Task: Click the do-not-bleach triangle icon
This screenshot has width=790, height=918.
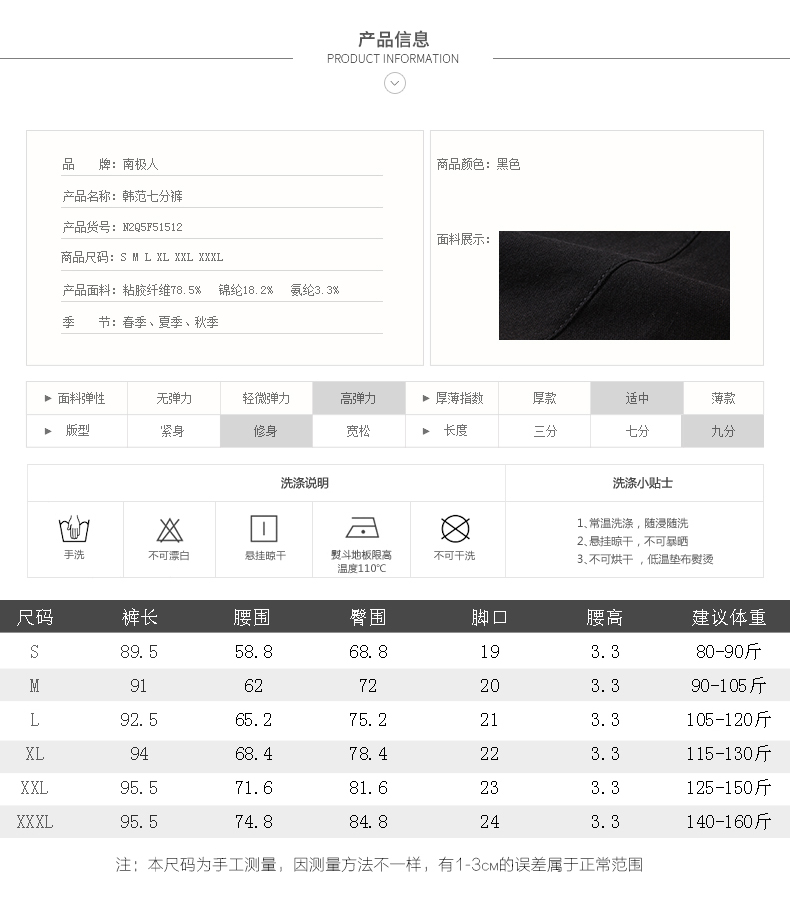Action: [x=169, y=529]
